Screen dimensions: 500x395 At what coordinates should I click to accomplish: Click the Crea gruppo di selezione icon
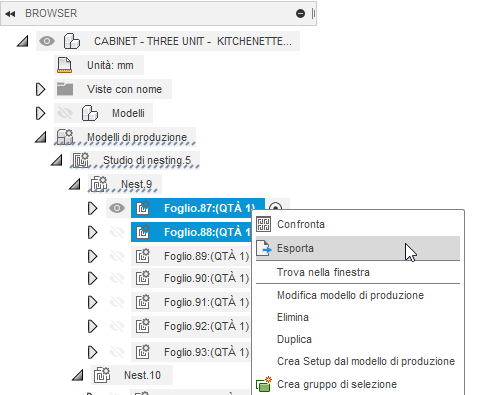pos(264,384)
